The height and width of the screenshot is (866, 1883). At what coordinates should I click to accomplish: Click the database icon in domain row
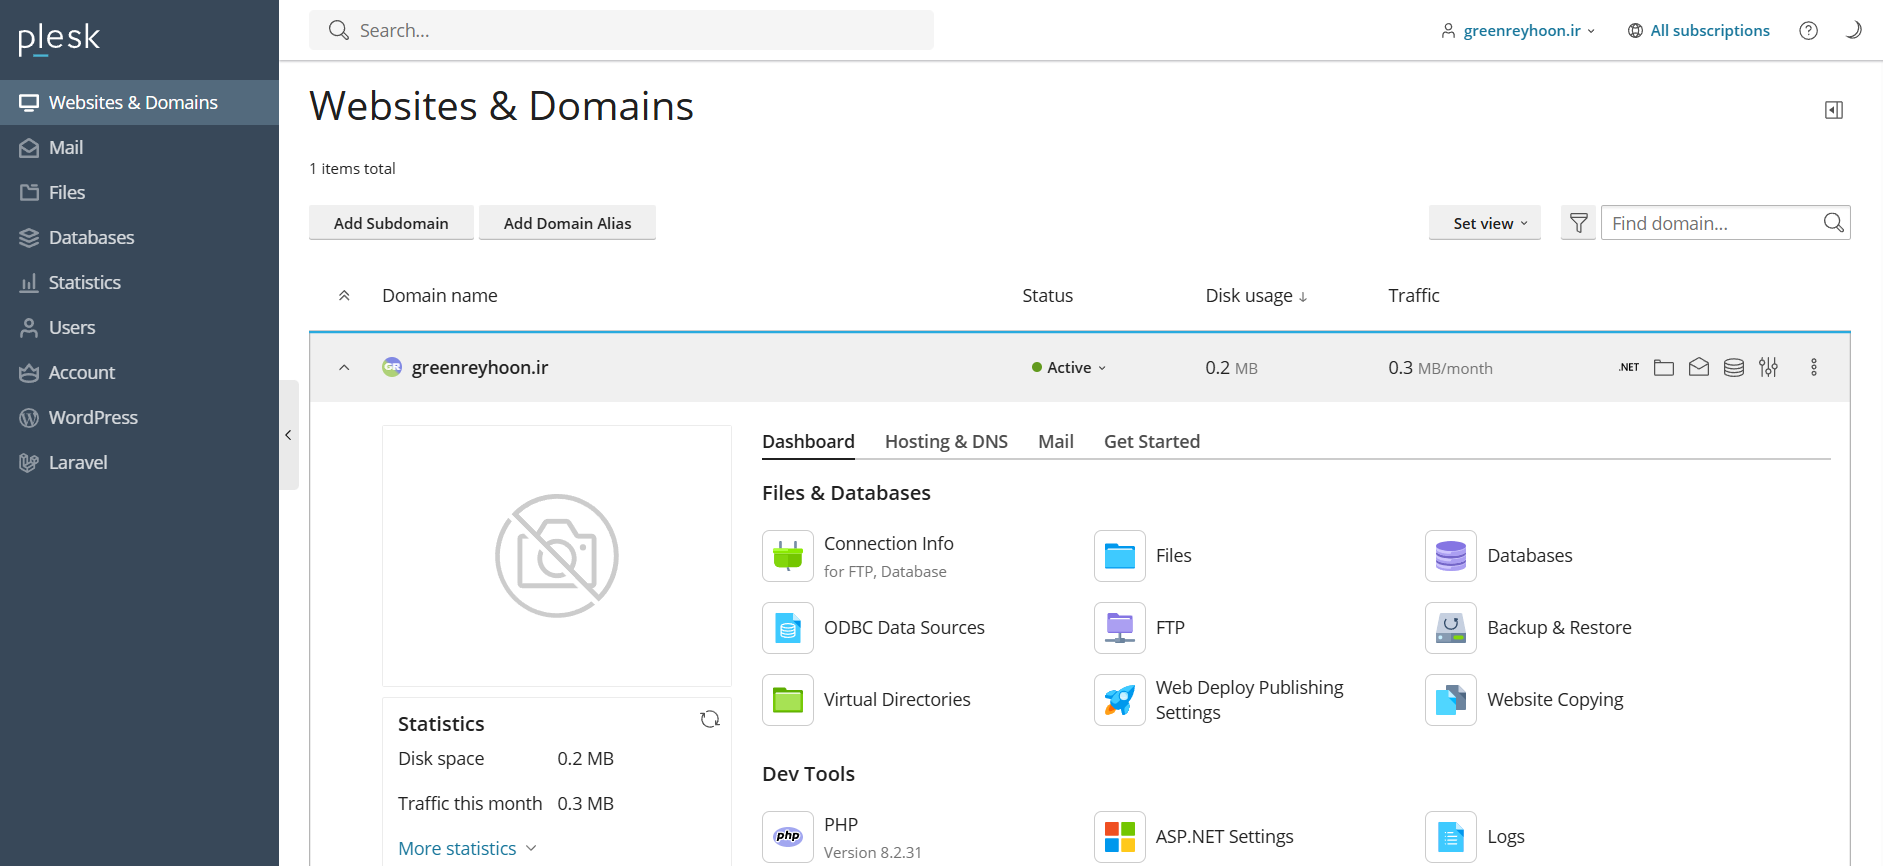[x=1734, y=367]
